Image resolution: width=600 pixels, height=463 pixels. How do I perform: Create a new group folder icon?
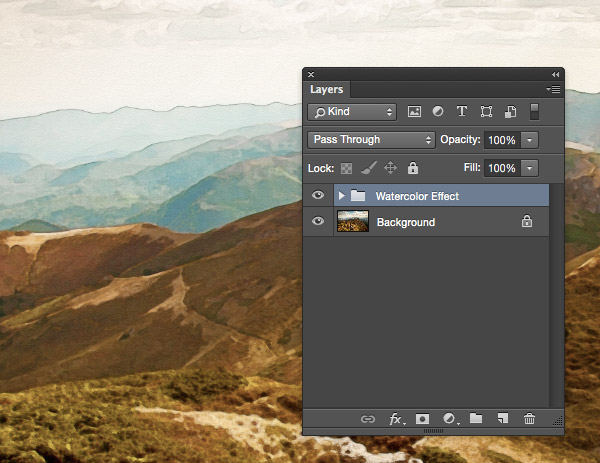click(476, 418)
